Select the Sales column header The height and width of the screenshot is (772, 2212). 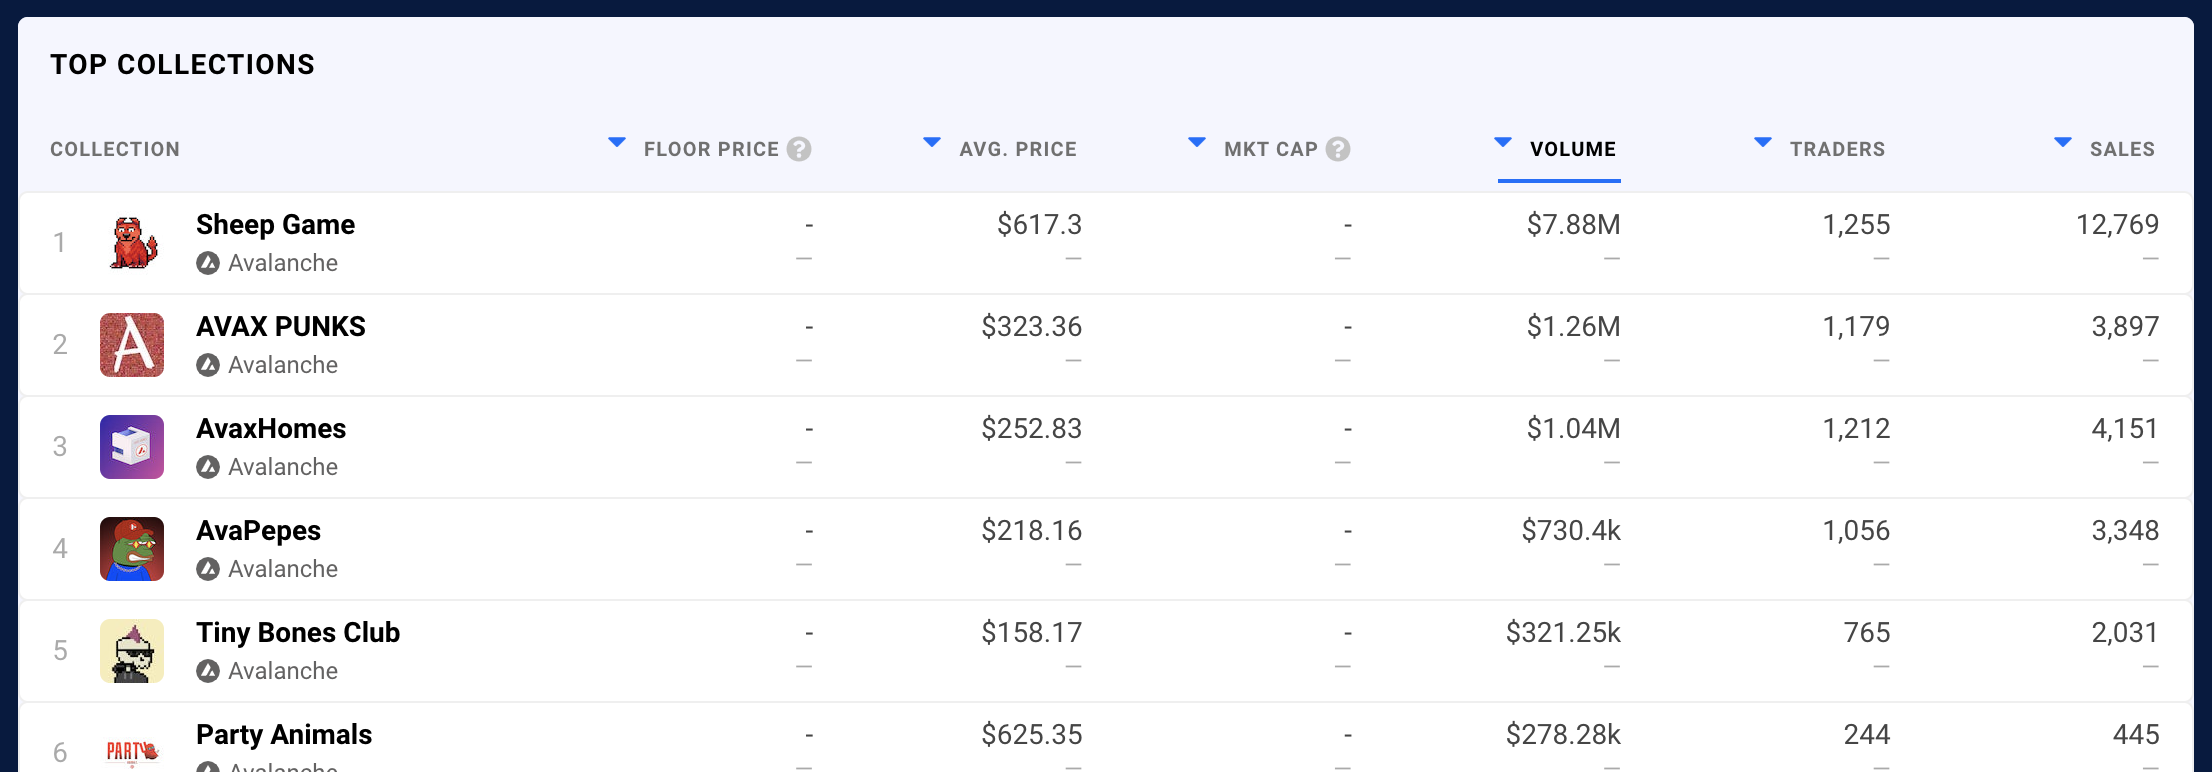point(2121,149)
